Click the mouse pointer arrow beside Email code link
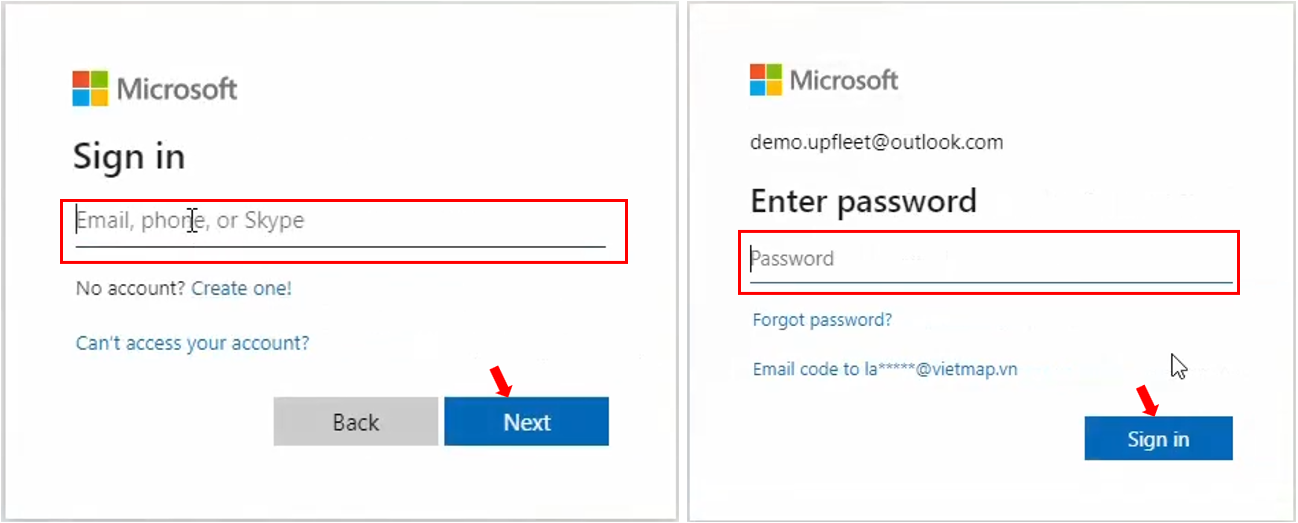This screenshot has height=523, width=1298. pyautogui.click(x=1179, y=367)
